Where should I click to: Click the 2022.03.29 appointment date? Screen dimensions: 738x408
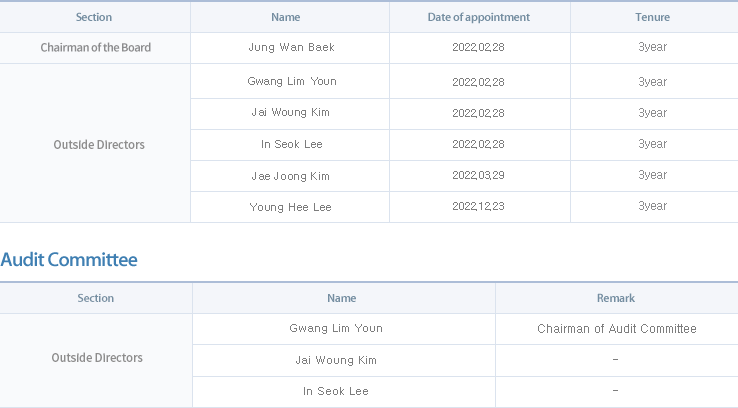478,176
